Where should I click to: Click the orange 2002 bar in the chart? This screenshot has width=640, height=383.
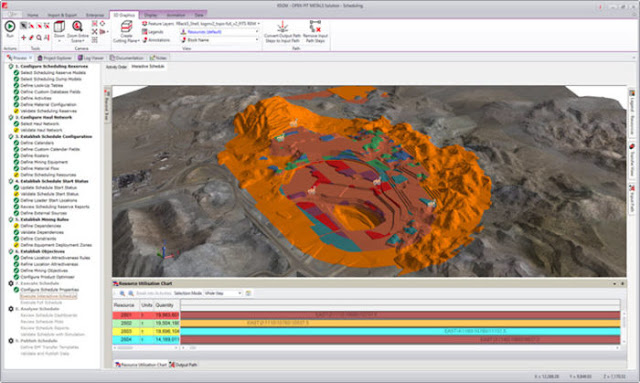(x=400, y=323)
